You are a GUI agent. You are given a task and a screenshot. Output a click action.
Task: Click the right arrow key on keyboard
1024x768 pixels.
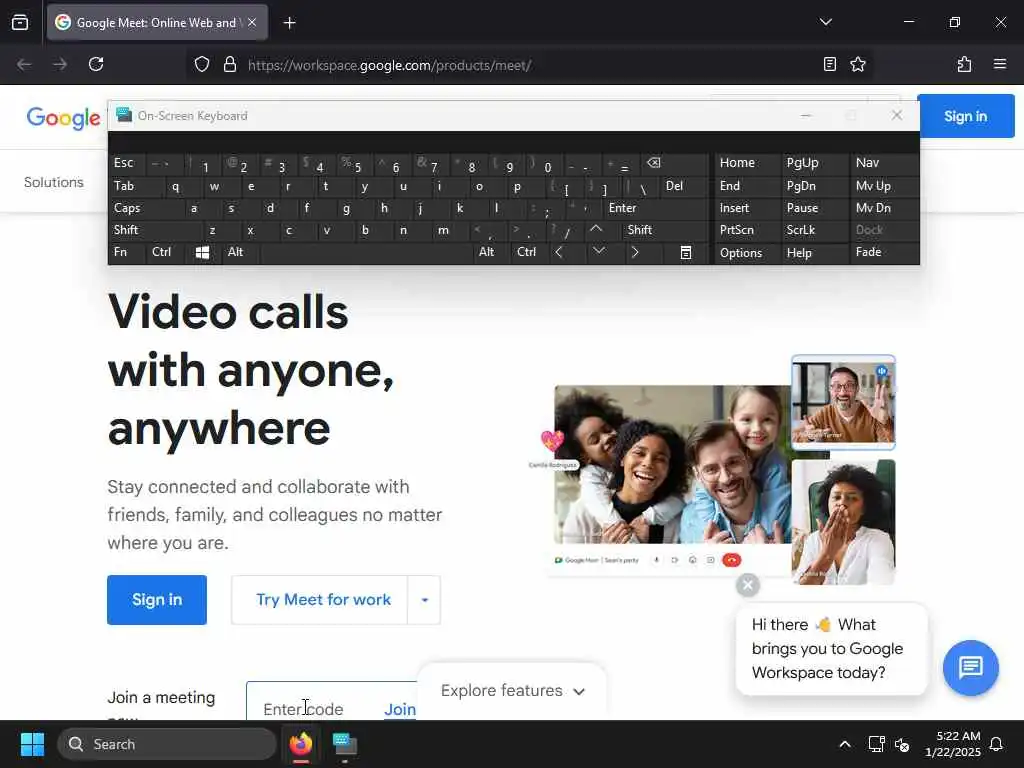click(x=637, y=252)
